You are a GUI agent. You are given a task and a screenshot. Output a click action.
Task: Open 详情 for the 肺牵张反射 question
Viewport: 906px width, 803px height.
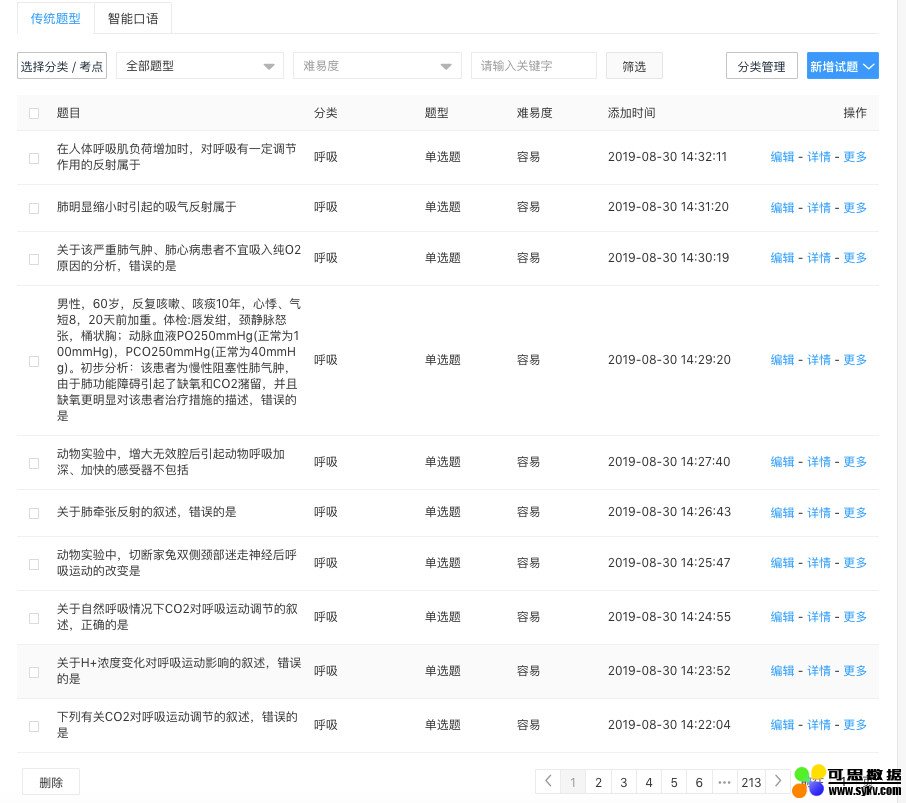coord(818,513)
